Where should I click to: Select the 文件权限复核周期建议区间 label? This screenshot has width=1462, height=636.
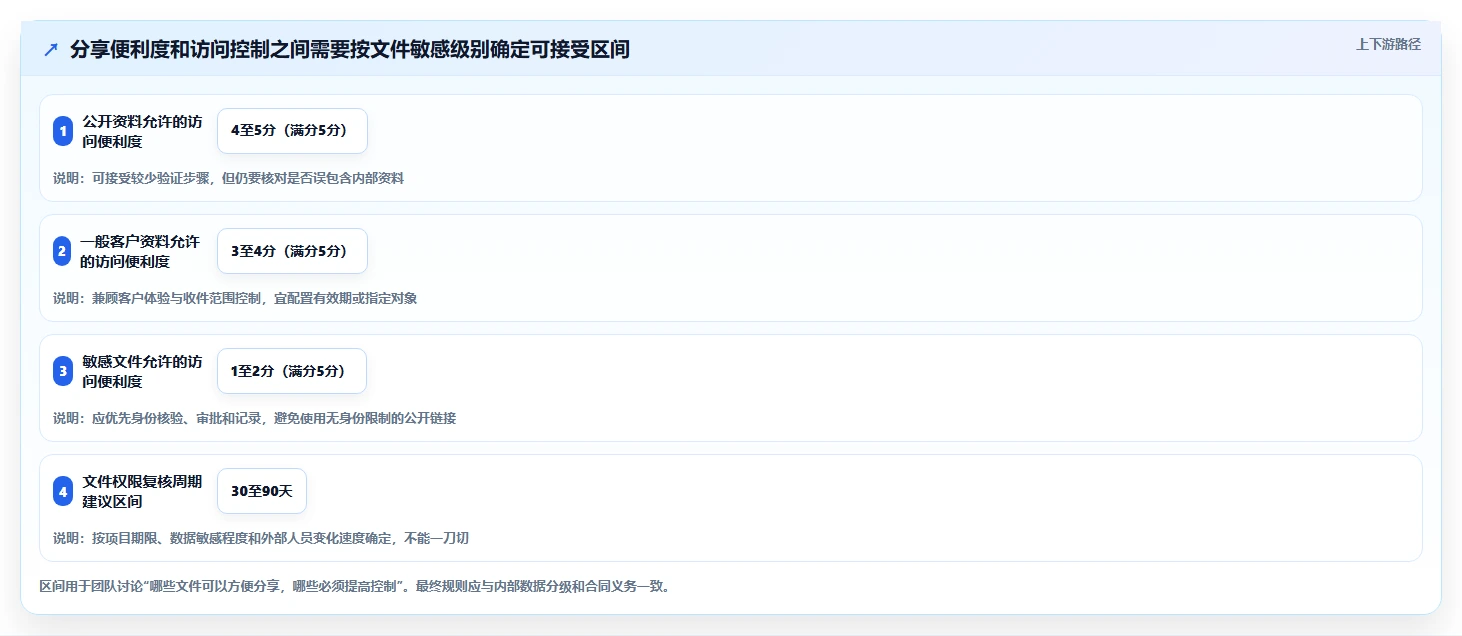(142, 491)
